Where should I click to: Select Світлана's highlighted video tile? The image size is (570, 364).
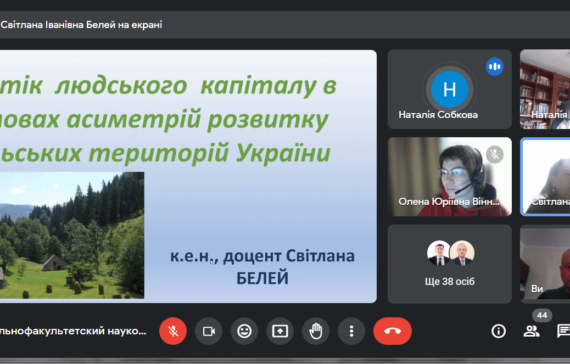tap(545, 177)
